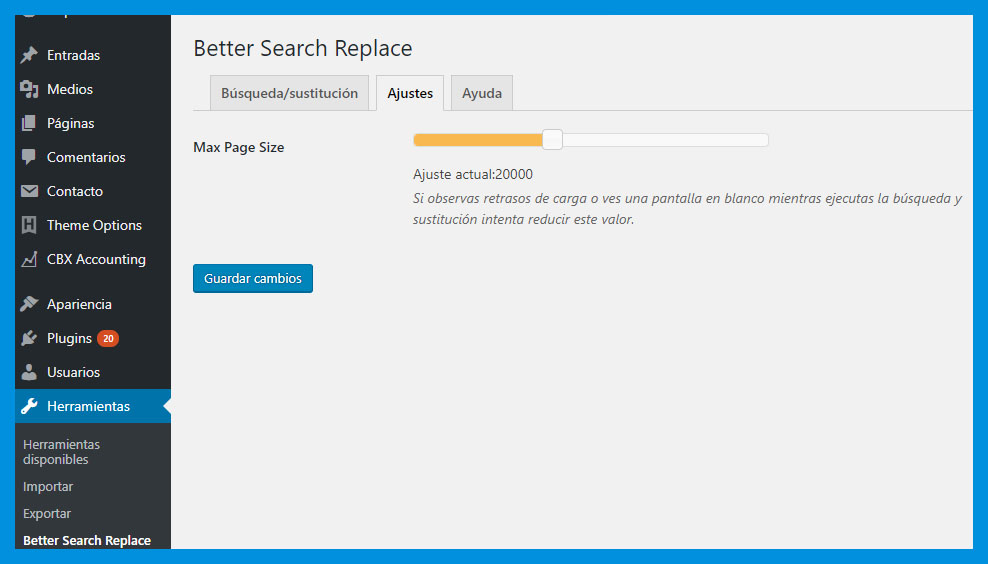Click the 'Better Search Replace' page heading
Viewport: 988px width, 564px height.
pyautogui.click(x=302, y=49)
